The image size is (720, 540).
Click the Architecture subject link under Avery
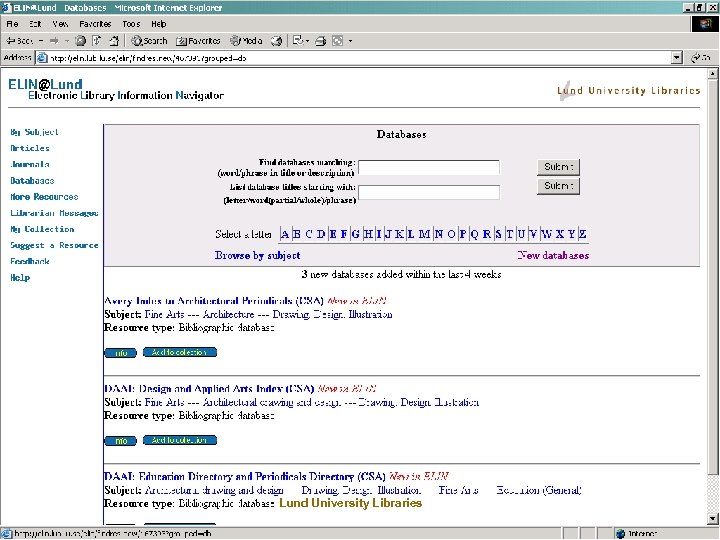tap(228, 315)
